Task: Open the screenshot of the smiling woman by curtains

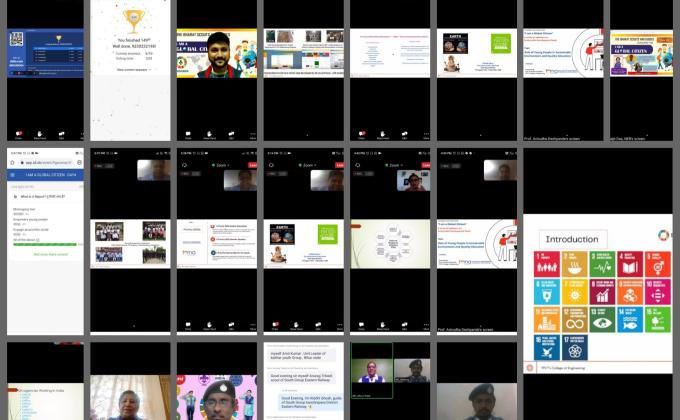Action: point(130,397)
